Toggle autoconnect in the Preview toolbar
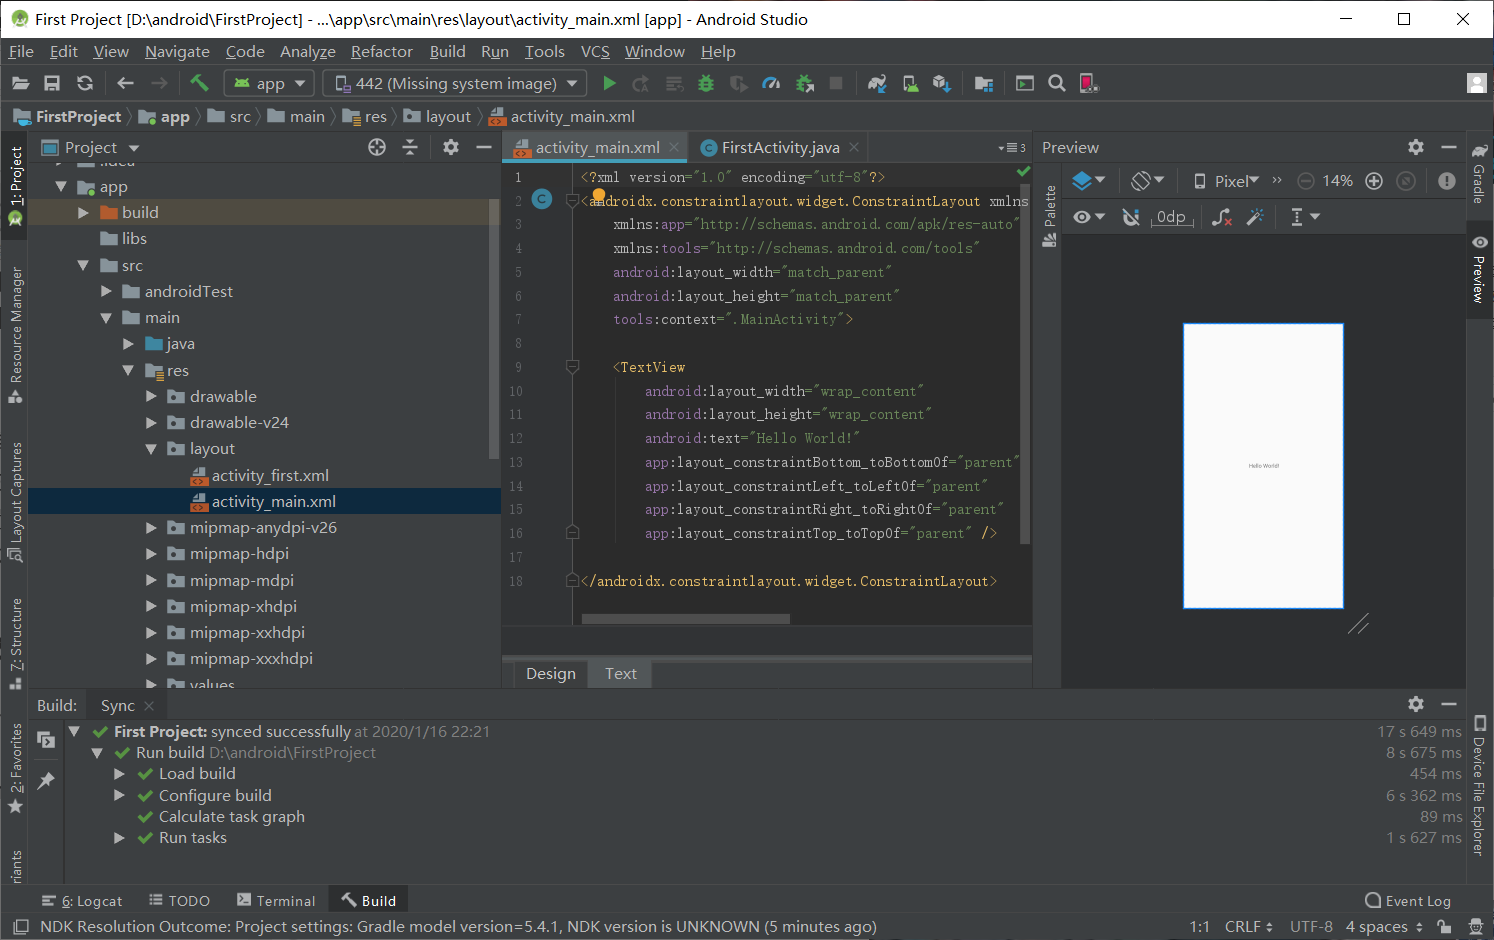This screenshot has width=1494, height=940. (1131, 216)
